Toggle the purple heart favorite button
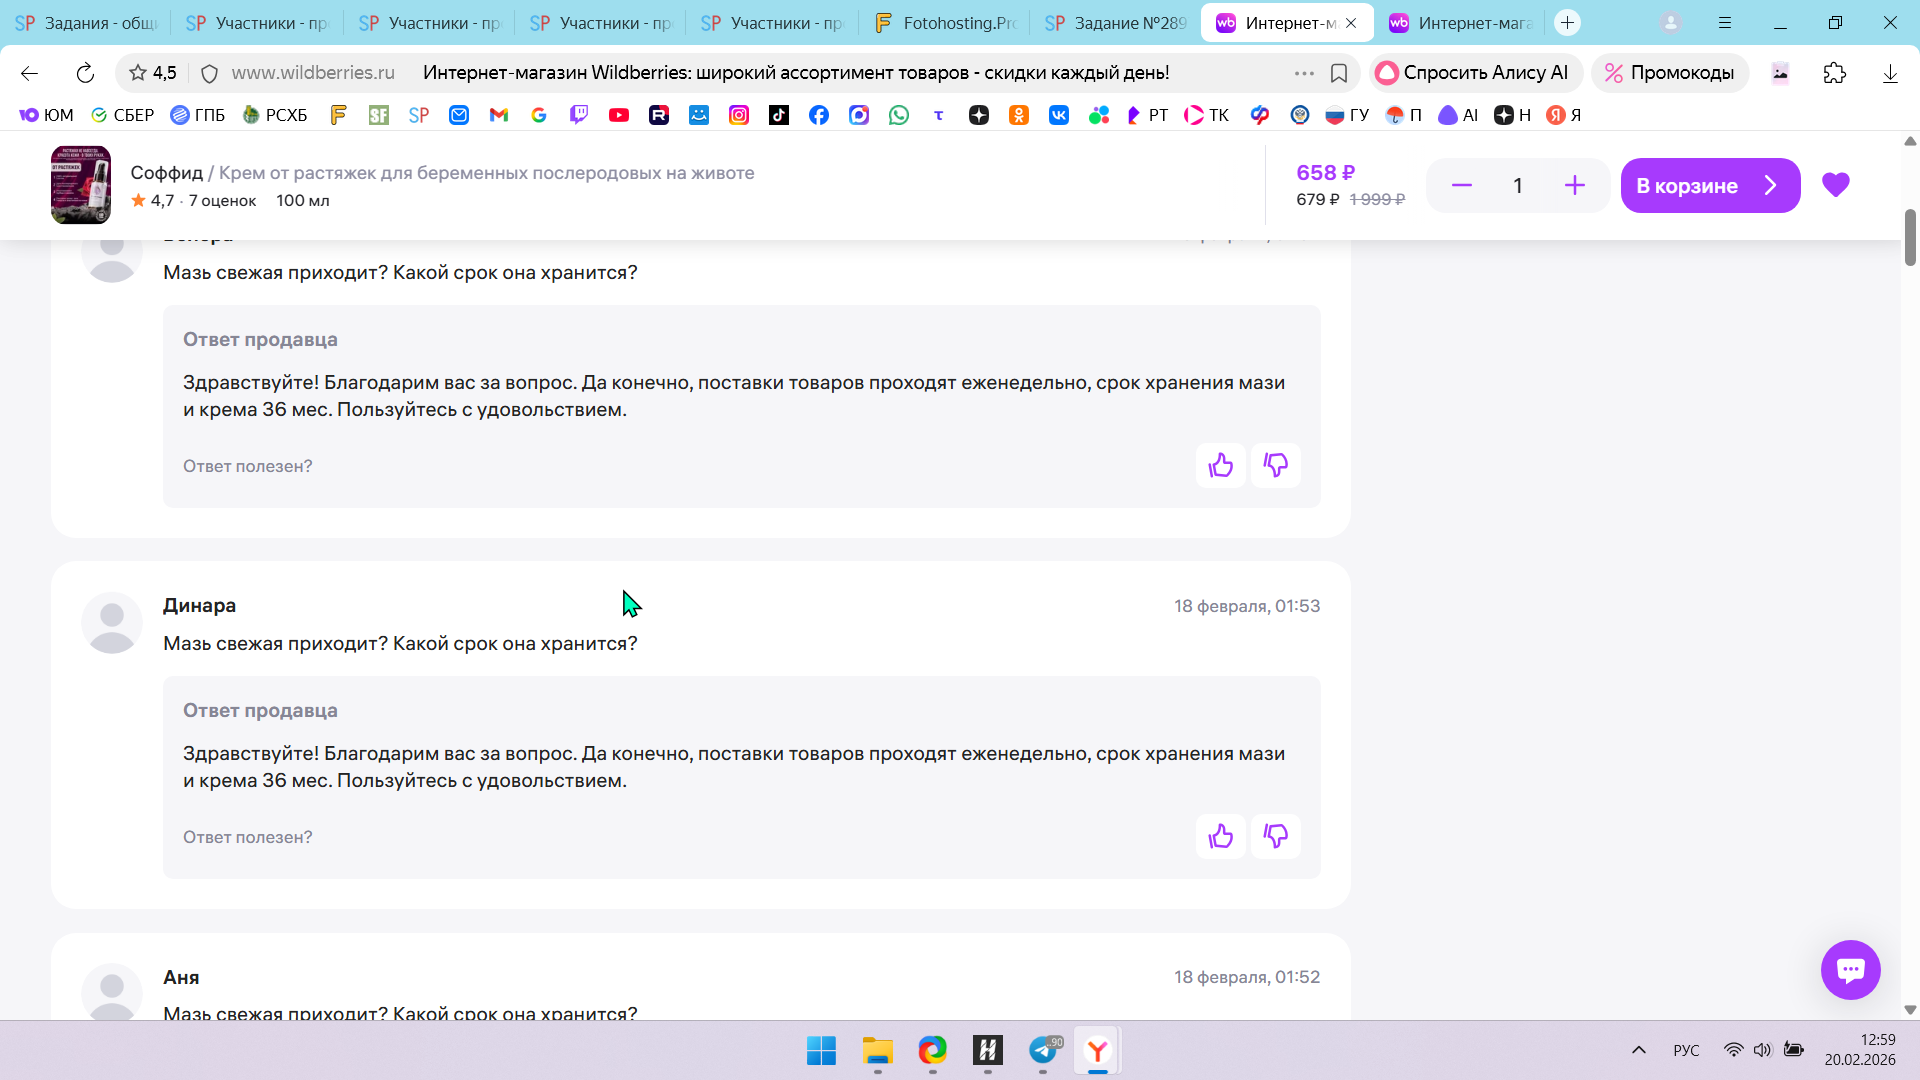This screenshot has height=1080, width=1920. [x=1835, y=185]
